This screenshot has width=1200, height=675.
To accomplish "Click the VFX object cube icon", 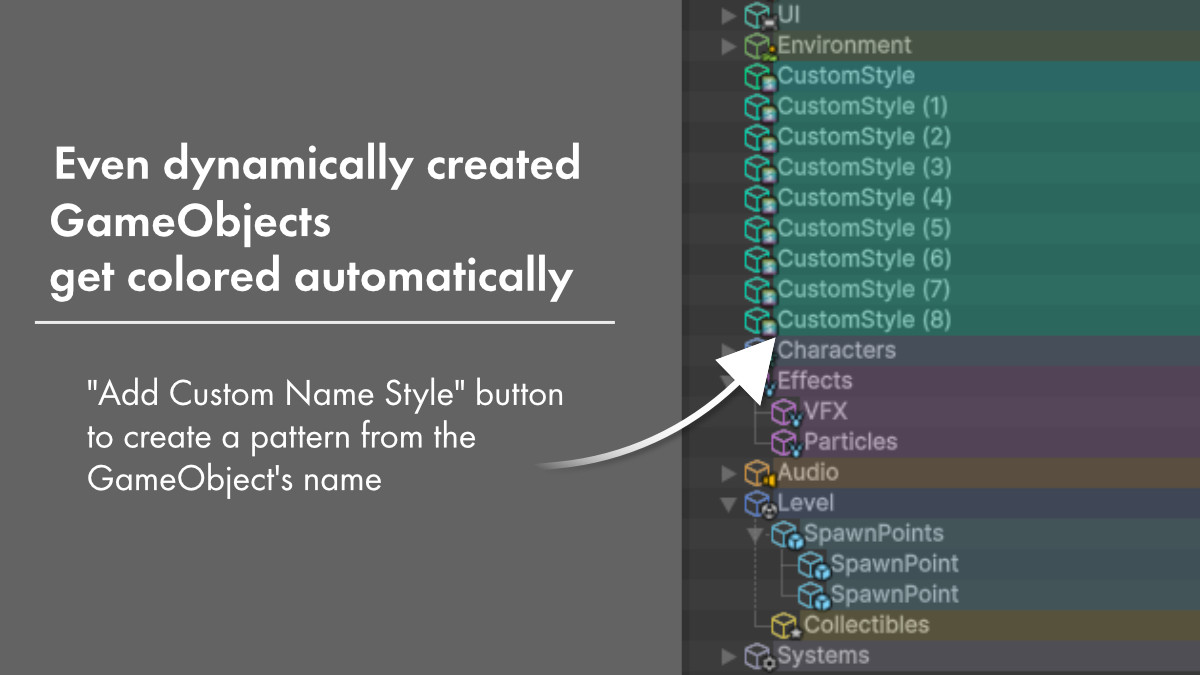I will pyautogui.click(x=786, y=412).
